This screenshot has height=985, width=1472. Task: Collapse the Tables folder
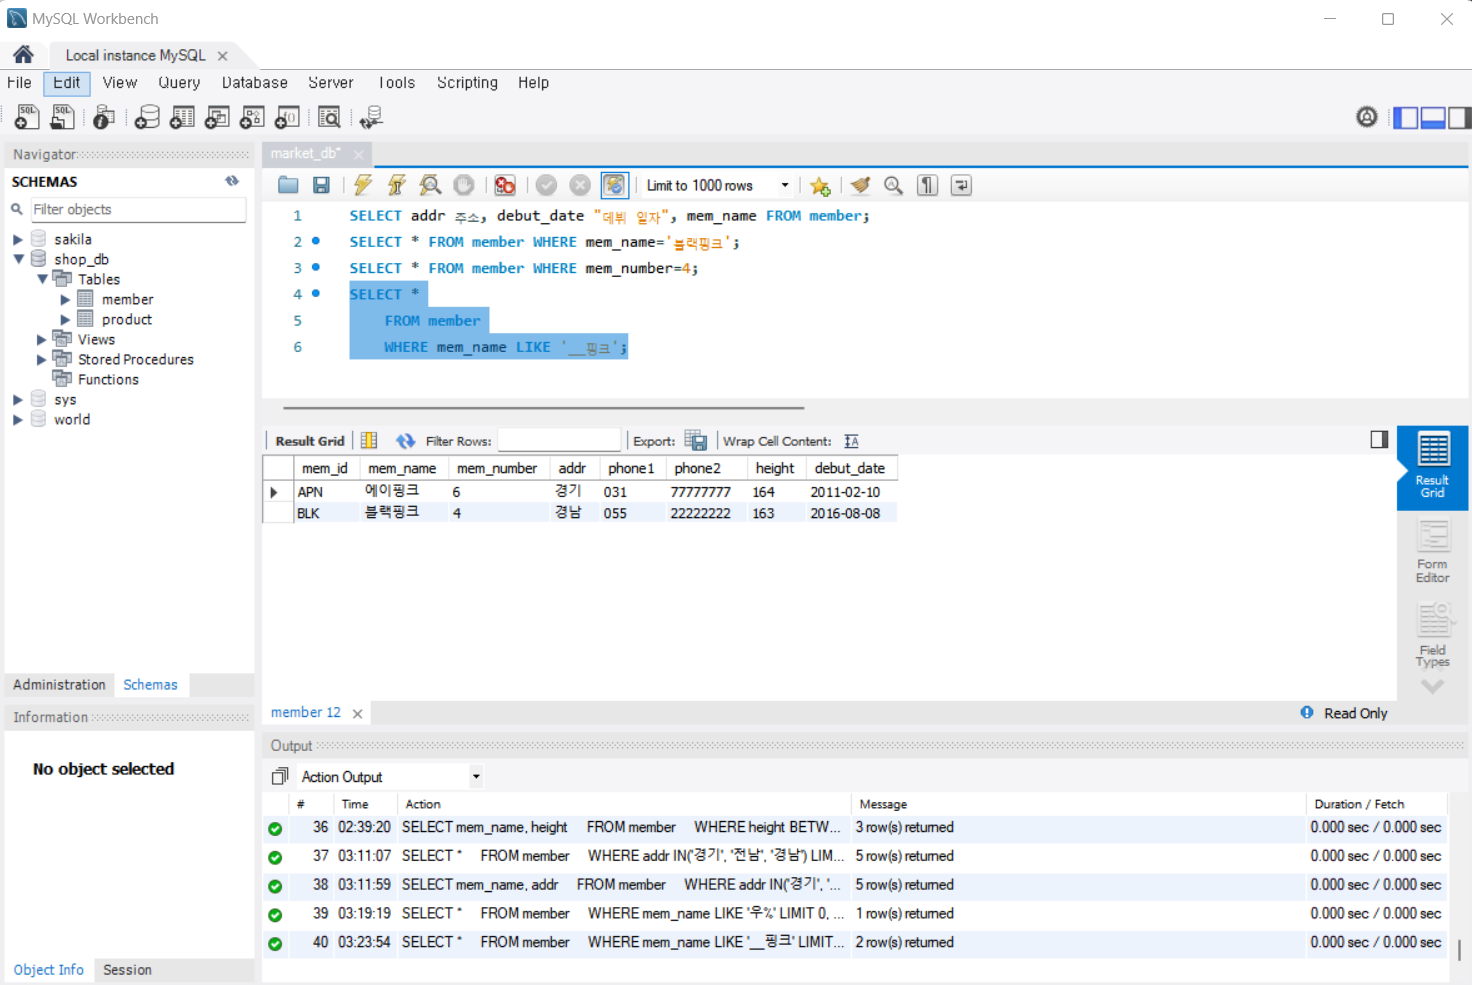click(x=42, y=279)
